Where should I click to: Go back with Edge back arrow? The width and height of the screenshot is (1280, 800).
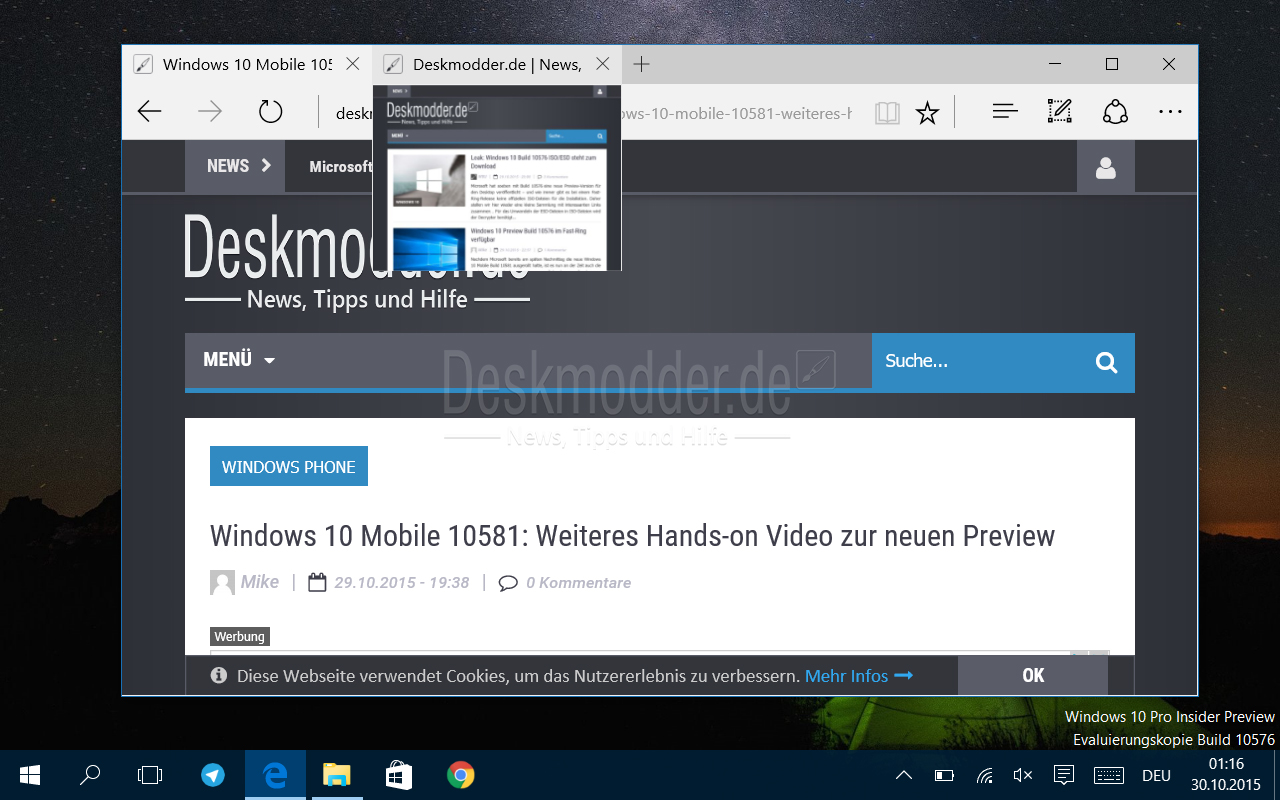click(x=149, y=112)
